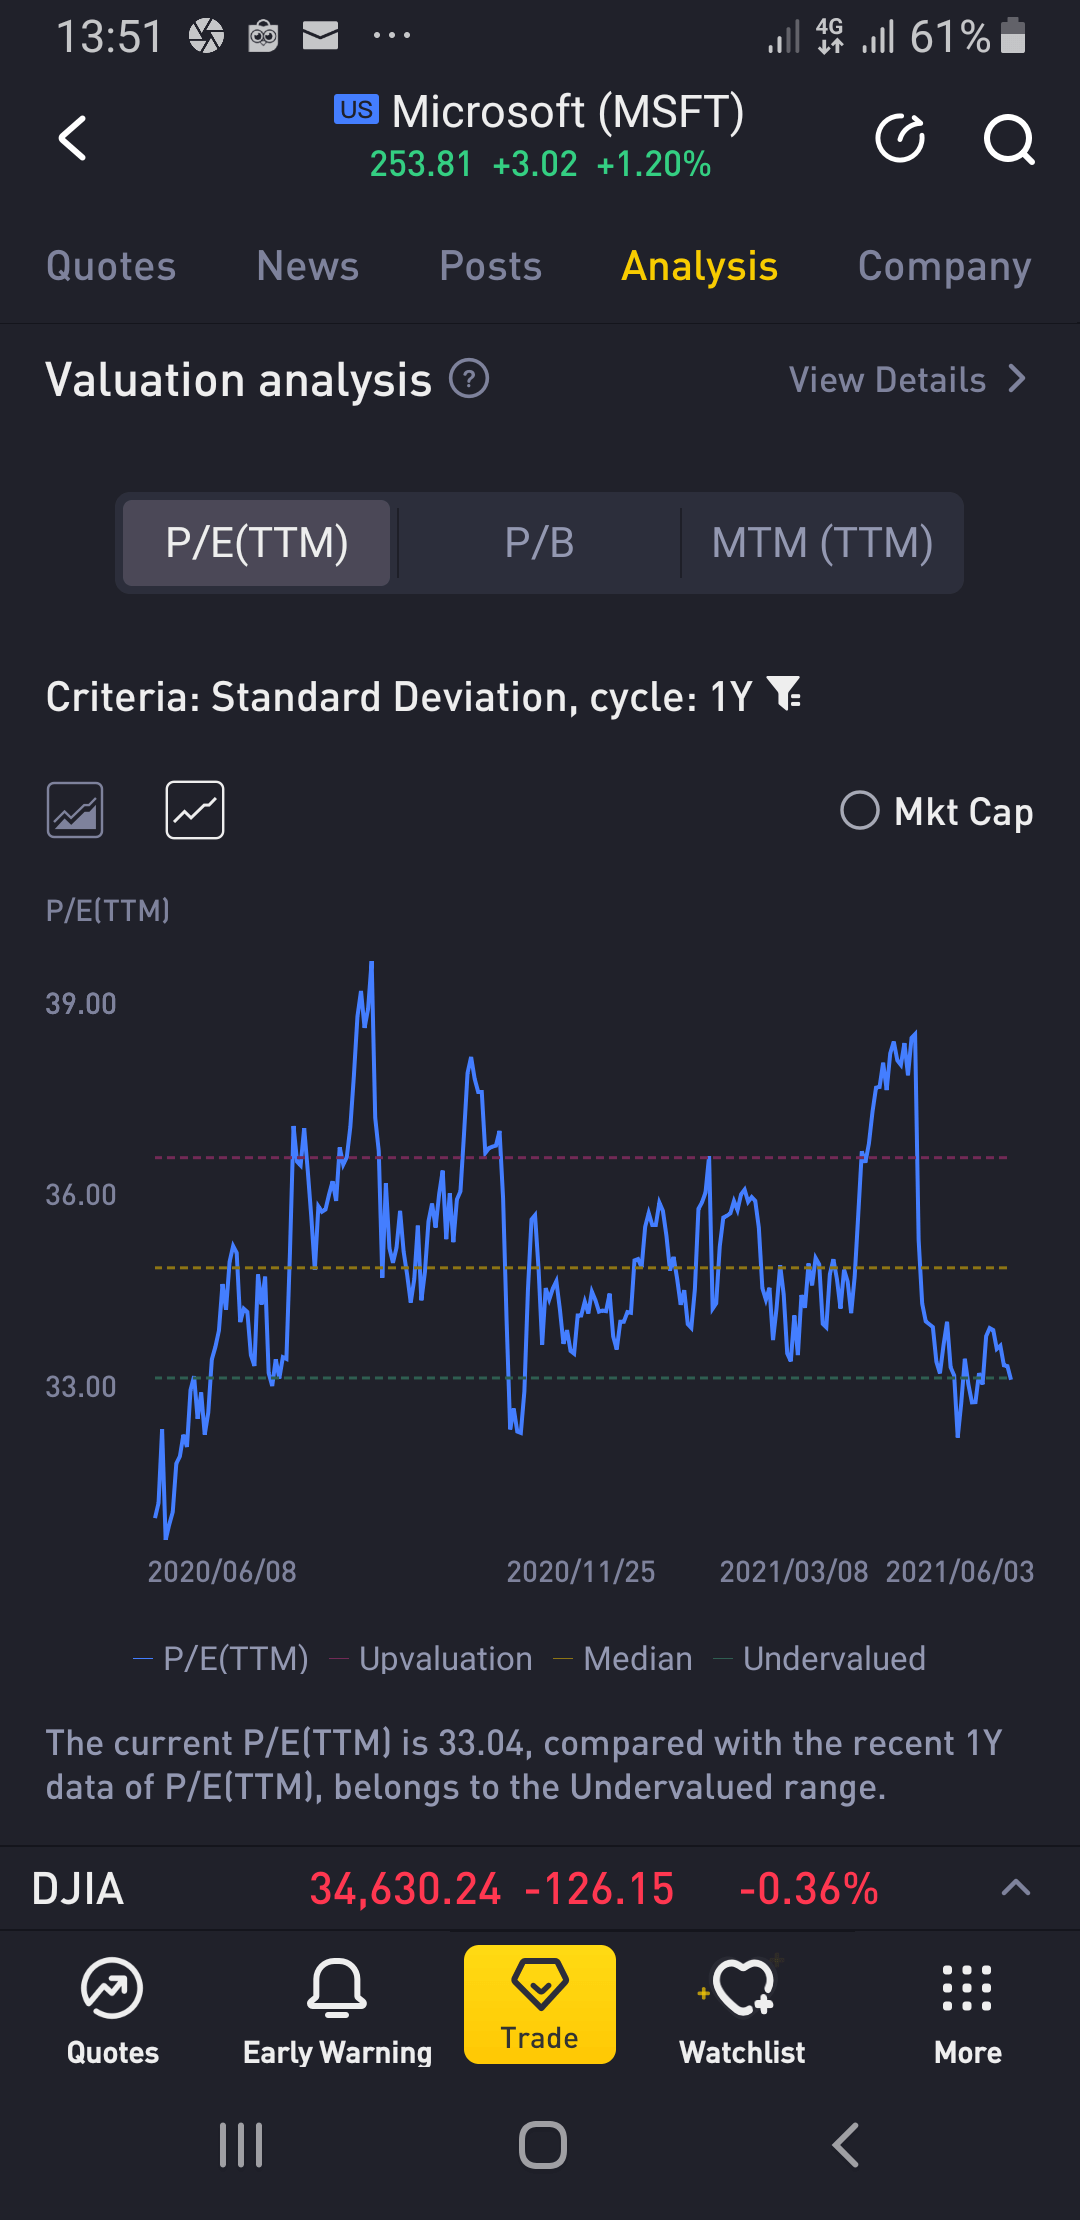Tap the back arrow in header

(x=73, y=138)
